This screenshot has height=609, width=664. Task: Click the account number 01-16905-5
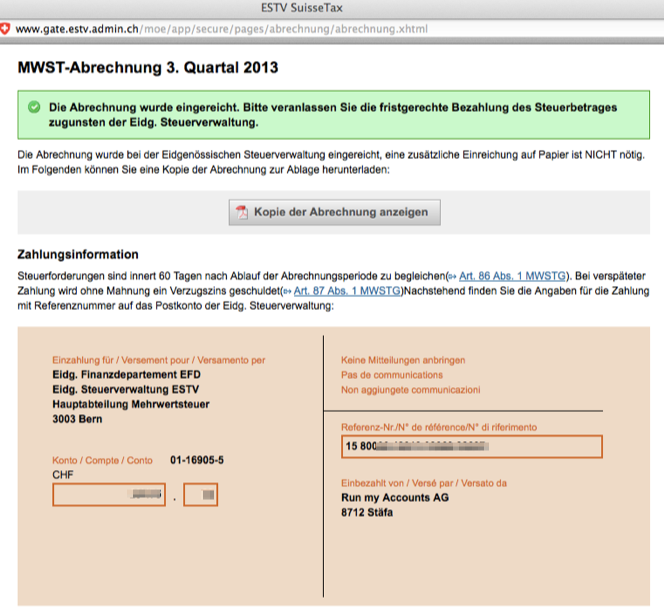pyautogui.click(x=197, y=460)
